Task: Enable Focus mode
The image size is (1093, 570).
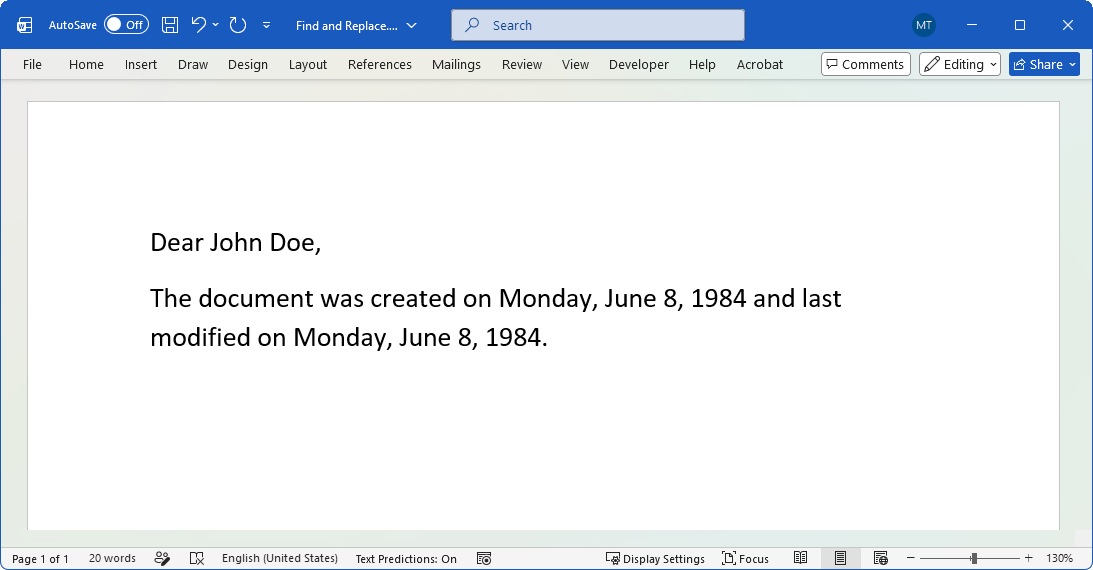Action: (745, 558)
